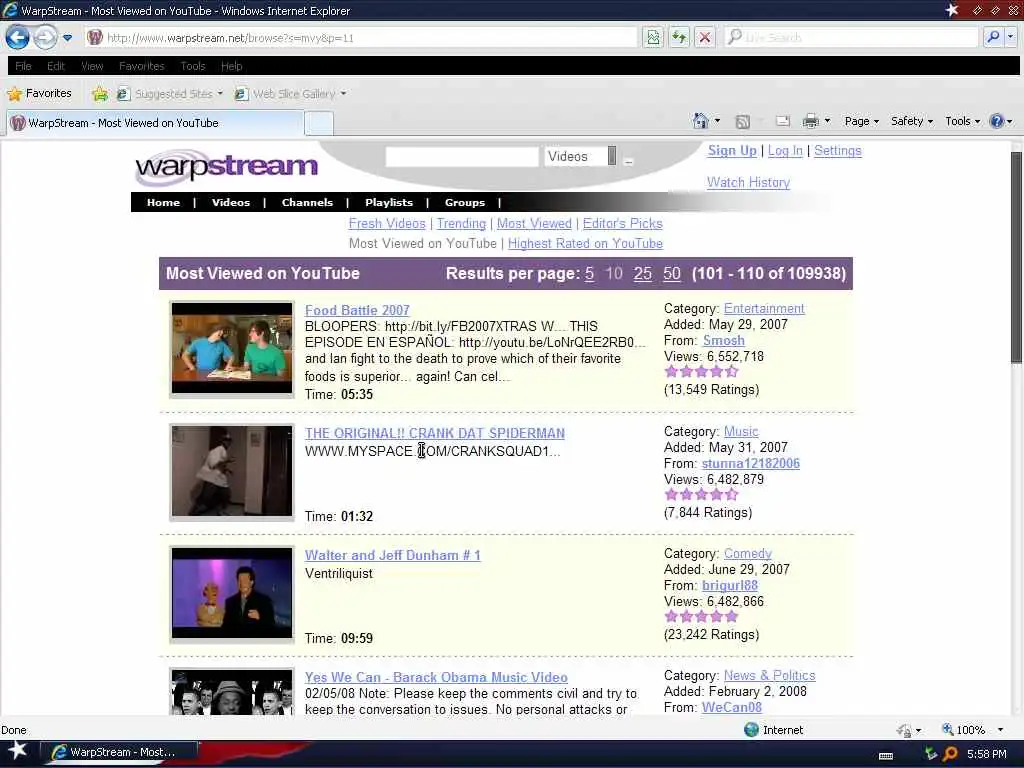Open the View menu

[x=92, y=66]
